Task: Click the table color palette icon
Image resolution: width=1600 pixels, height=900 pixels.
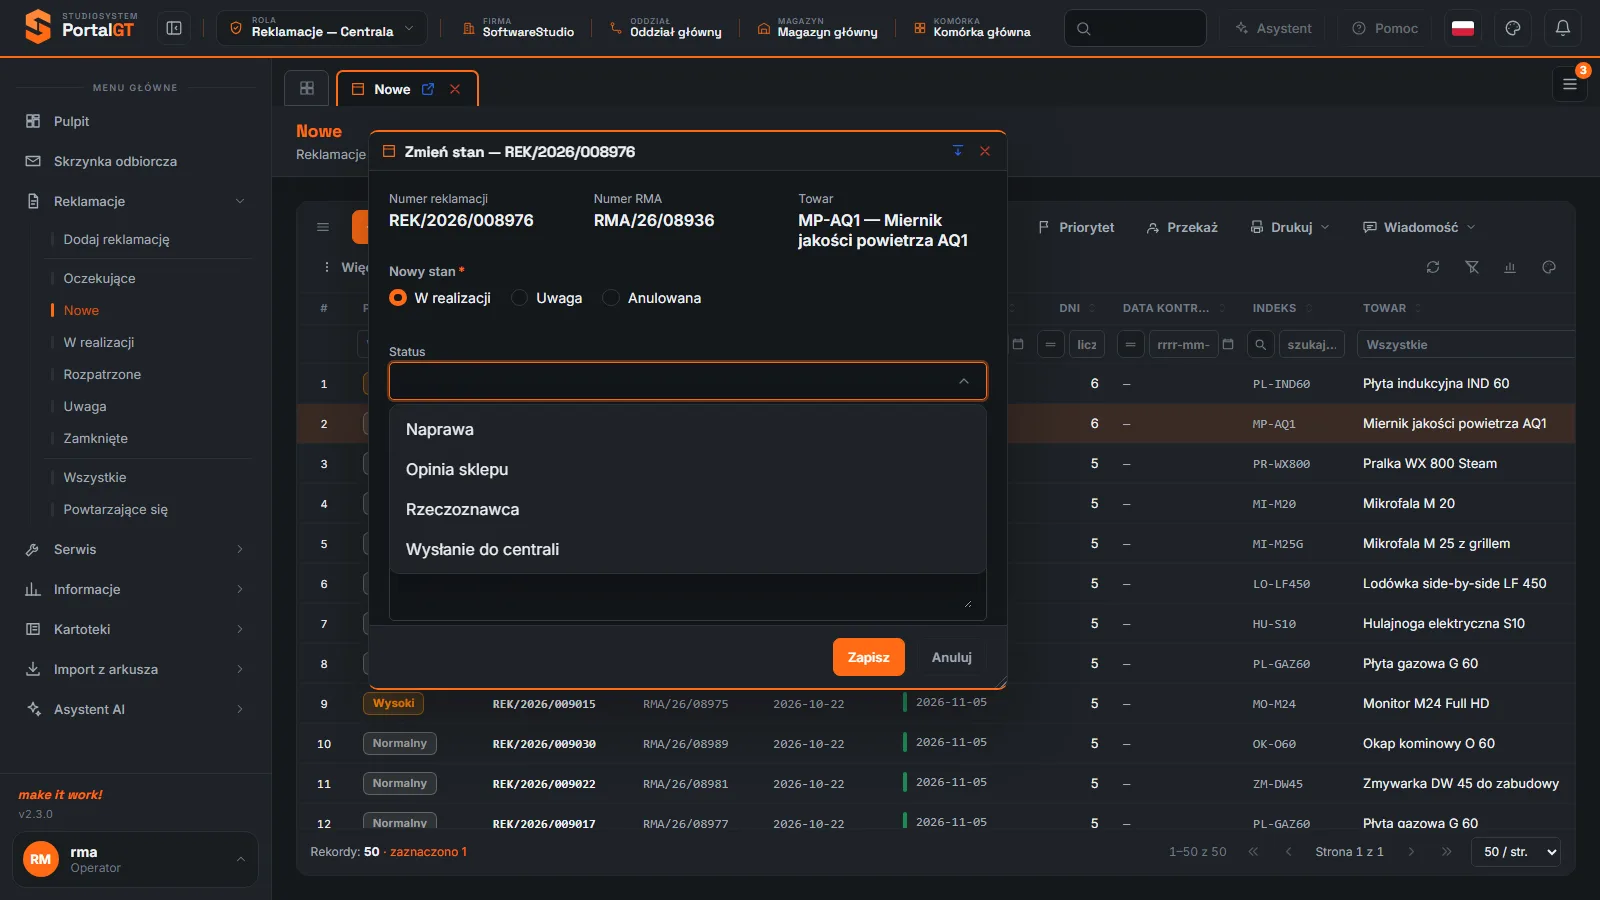Action: [x=1549, y=267]
